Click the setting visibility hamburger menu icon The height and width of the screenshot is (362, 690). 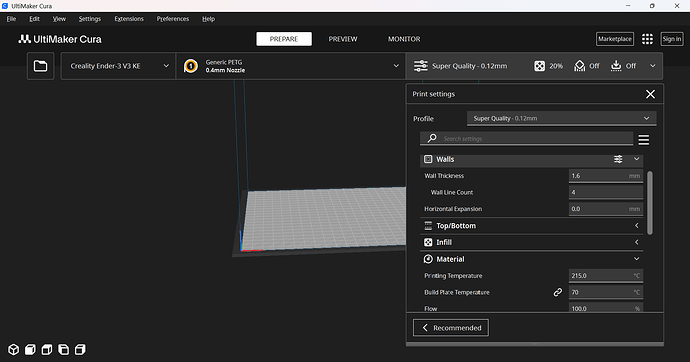(644, 140)
